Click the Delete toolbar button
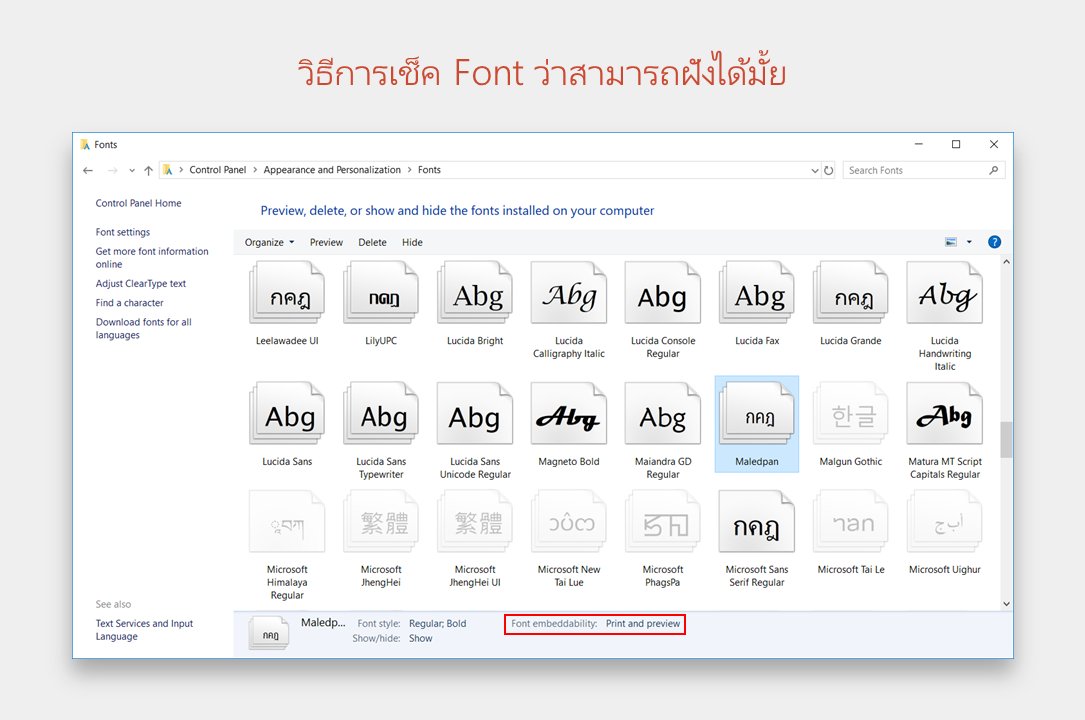The width and height of the screenshot is (1085, 720). tap(372, 241)
